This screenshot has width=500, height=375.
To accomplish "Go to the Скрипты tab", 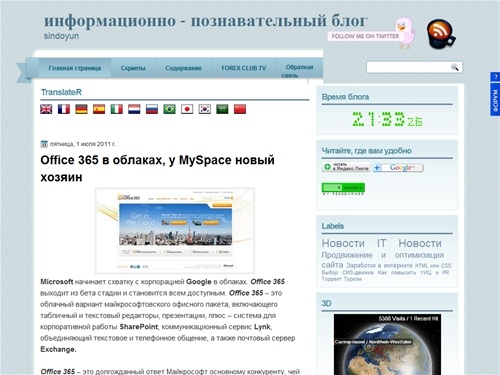I will tap(133, 68).
